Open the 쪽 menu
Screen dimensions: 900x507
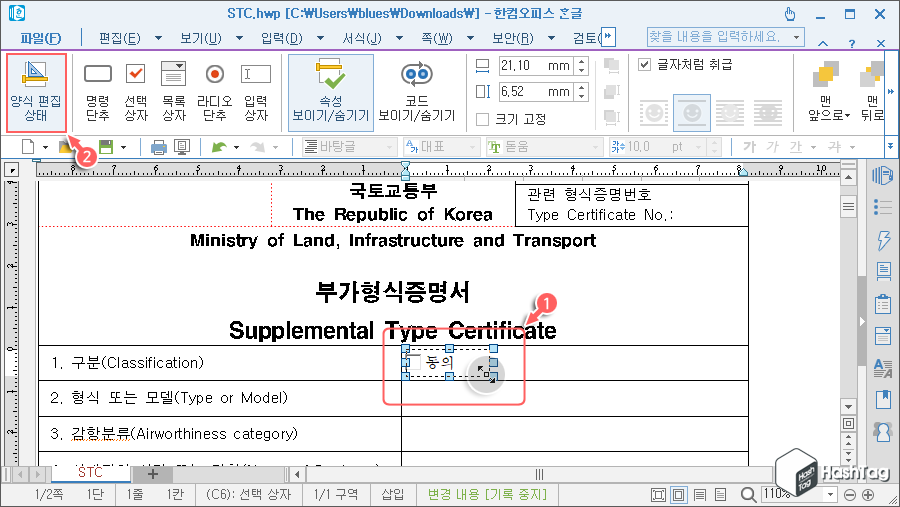click(437, 38)
